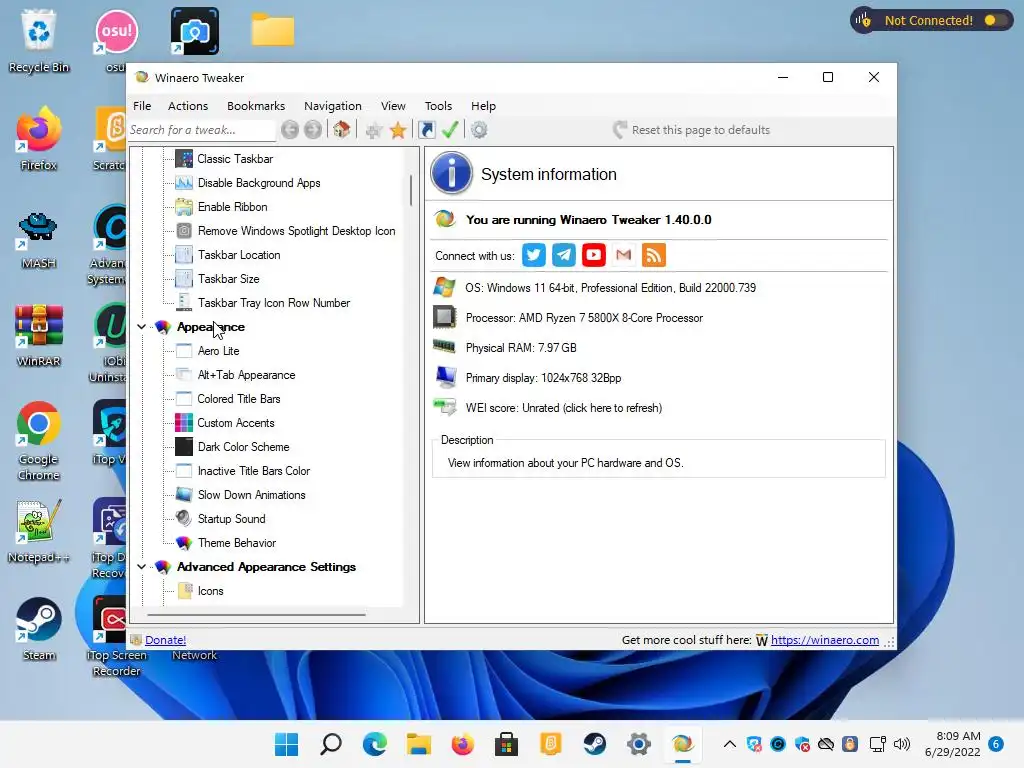Toggle the Not Connected switch
The image size is (1024, 768).
pos(995,20)
